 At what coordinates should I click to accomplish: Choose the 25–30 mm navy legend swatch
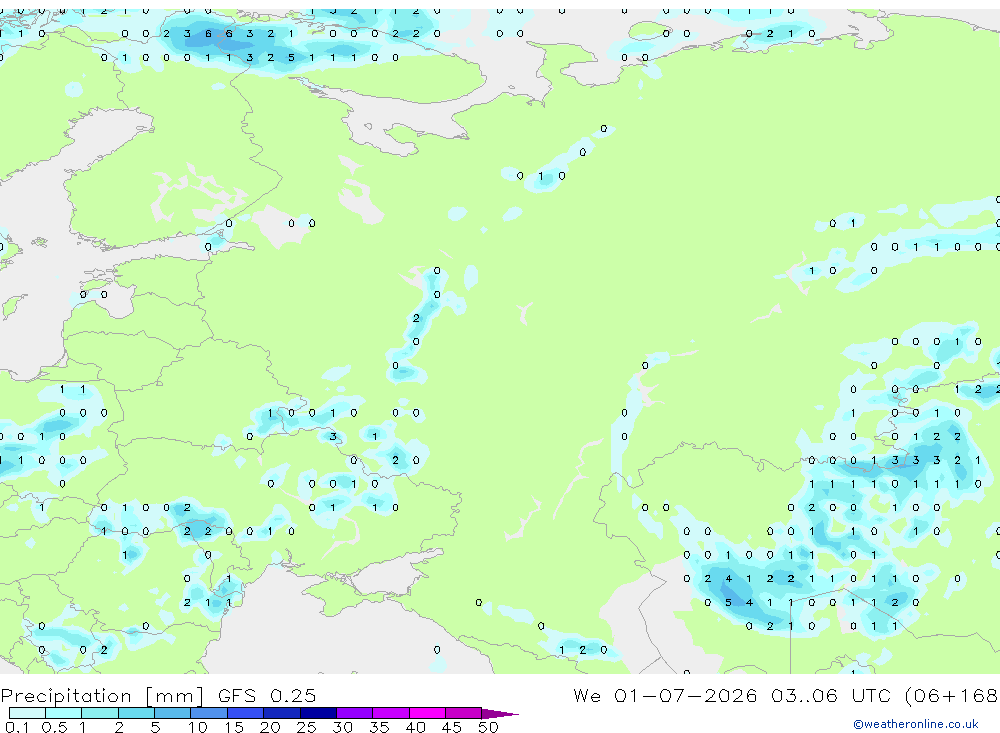(318, 713)
